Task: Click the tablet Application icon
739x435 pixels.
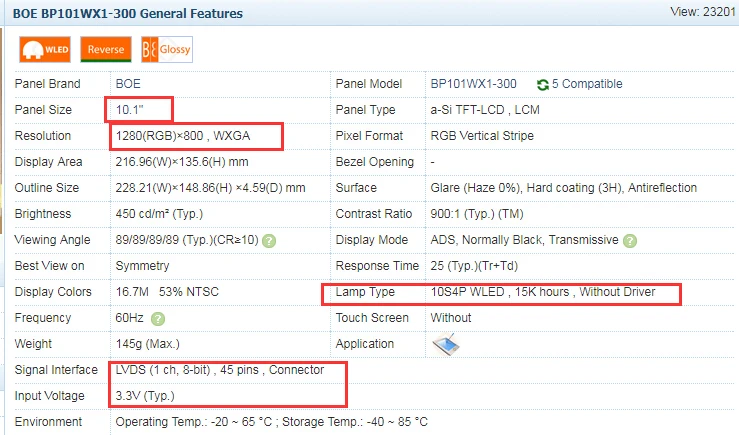Action: click(x=445, y=344)
